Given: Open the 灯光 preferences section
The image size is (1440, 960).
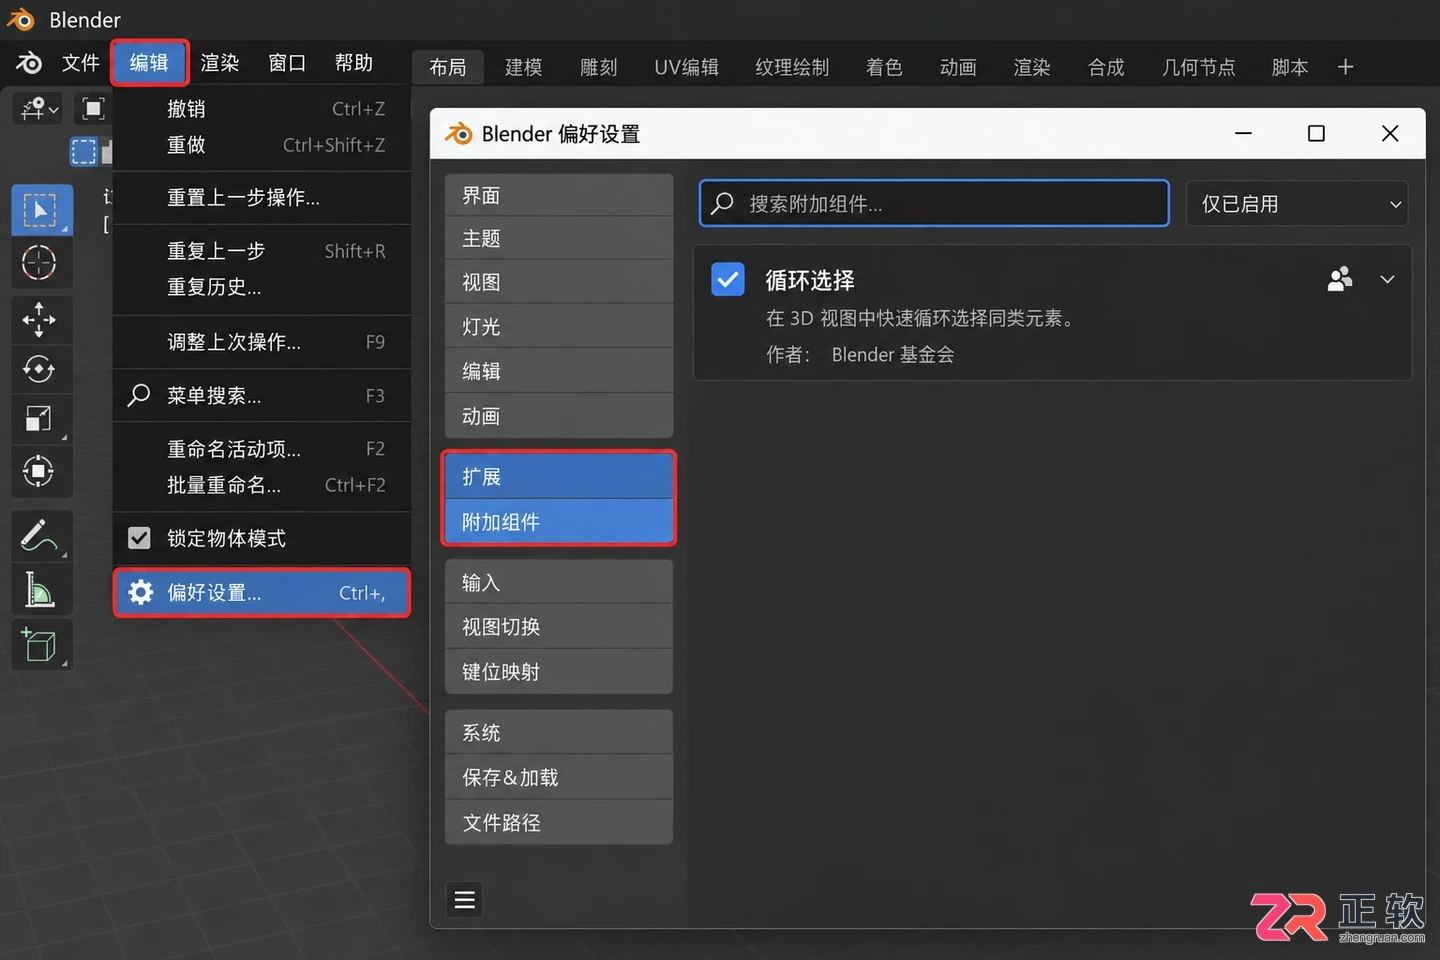Looking at the screenshot, I should click(x=559, y=327).
